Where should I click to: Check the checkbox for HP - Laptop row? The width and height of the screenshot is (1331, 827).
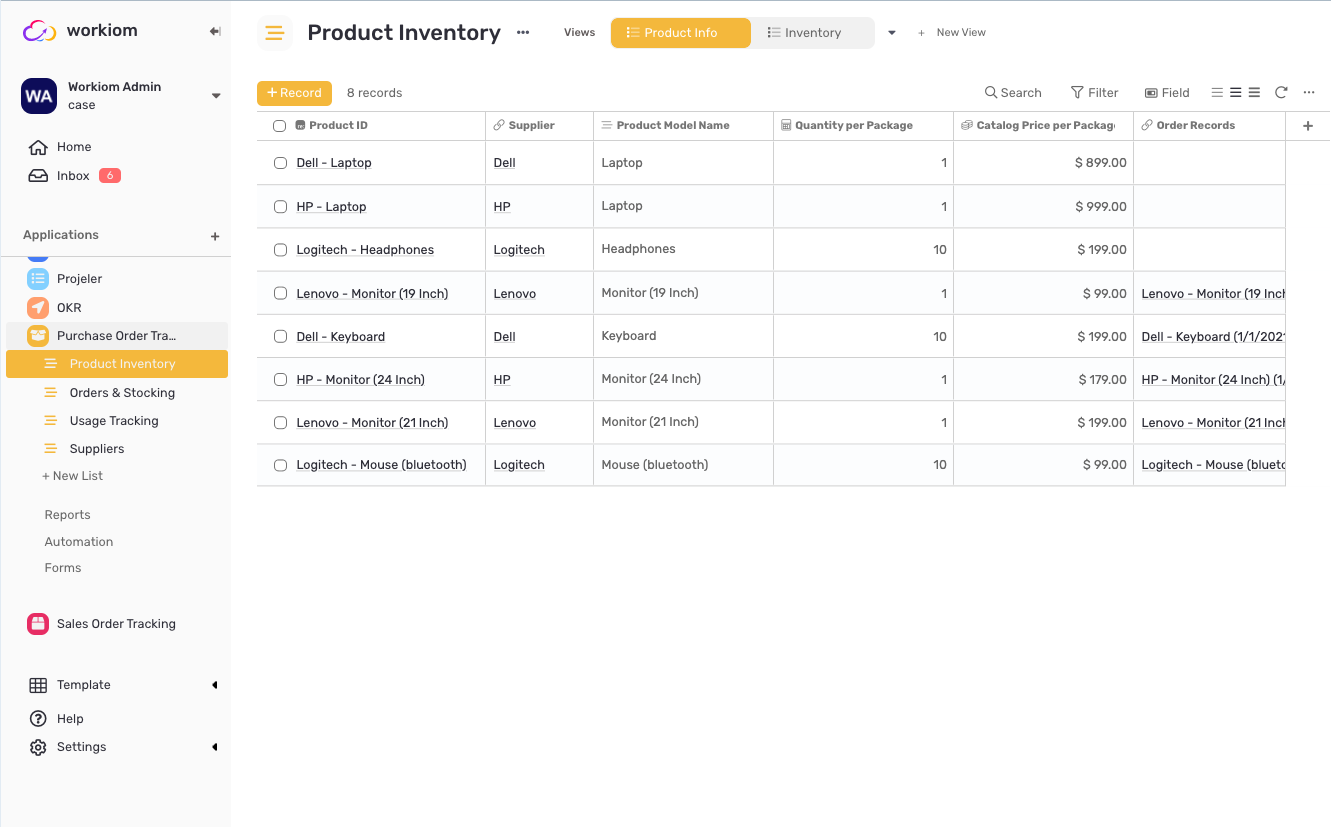coord(280,206)
